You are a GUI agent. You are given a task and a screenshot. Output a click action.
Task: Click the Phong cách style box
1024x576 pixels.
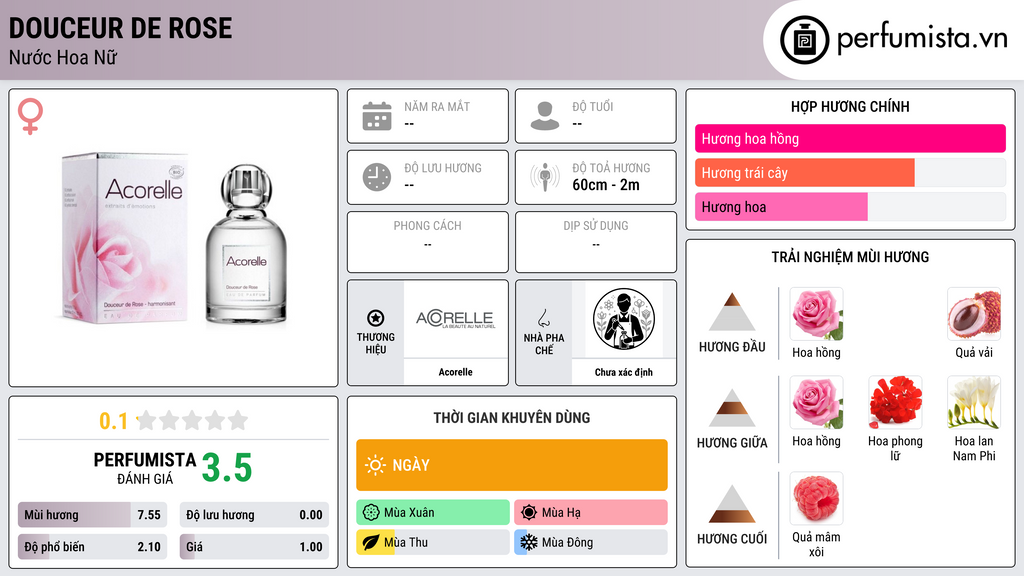pos(428,242)
